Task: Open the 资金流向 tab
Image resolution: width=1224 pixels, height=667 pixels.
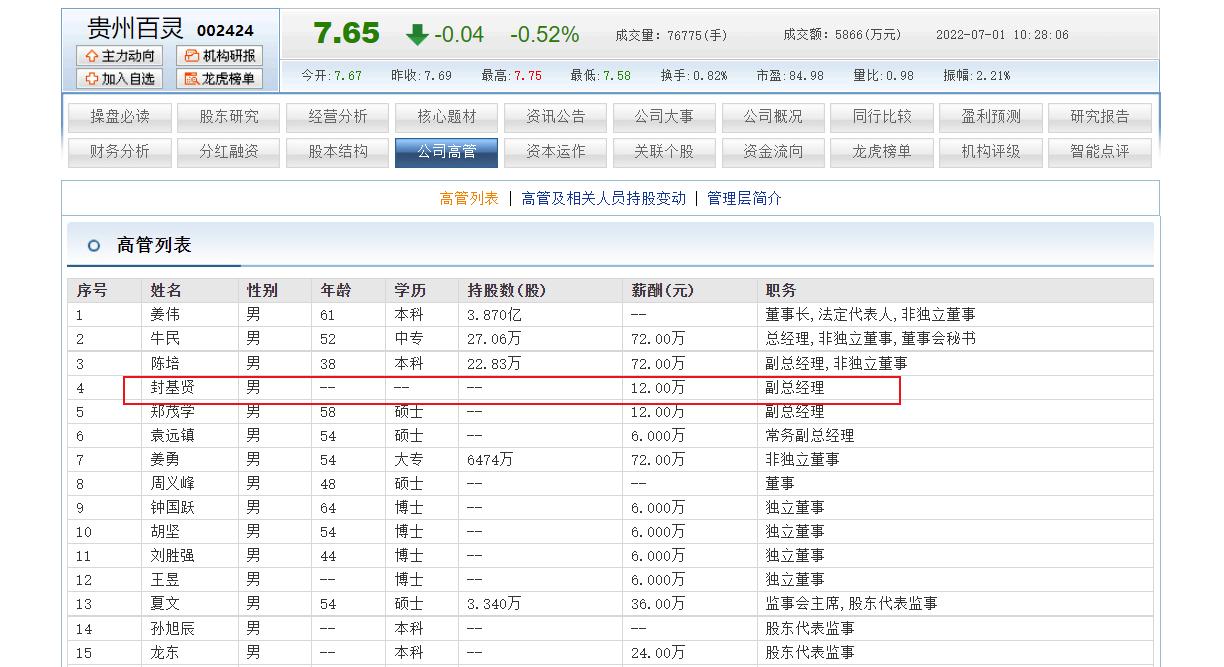Action: coord(773,153)
